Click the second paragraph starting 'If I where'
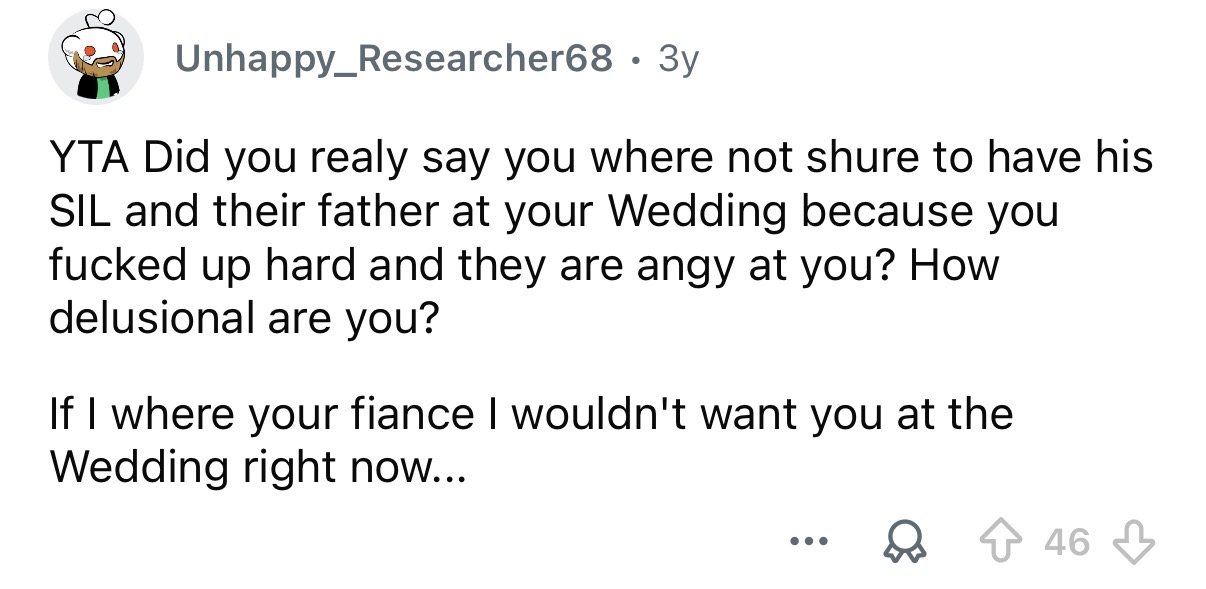 [530, 413]
